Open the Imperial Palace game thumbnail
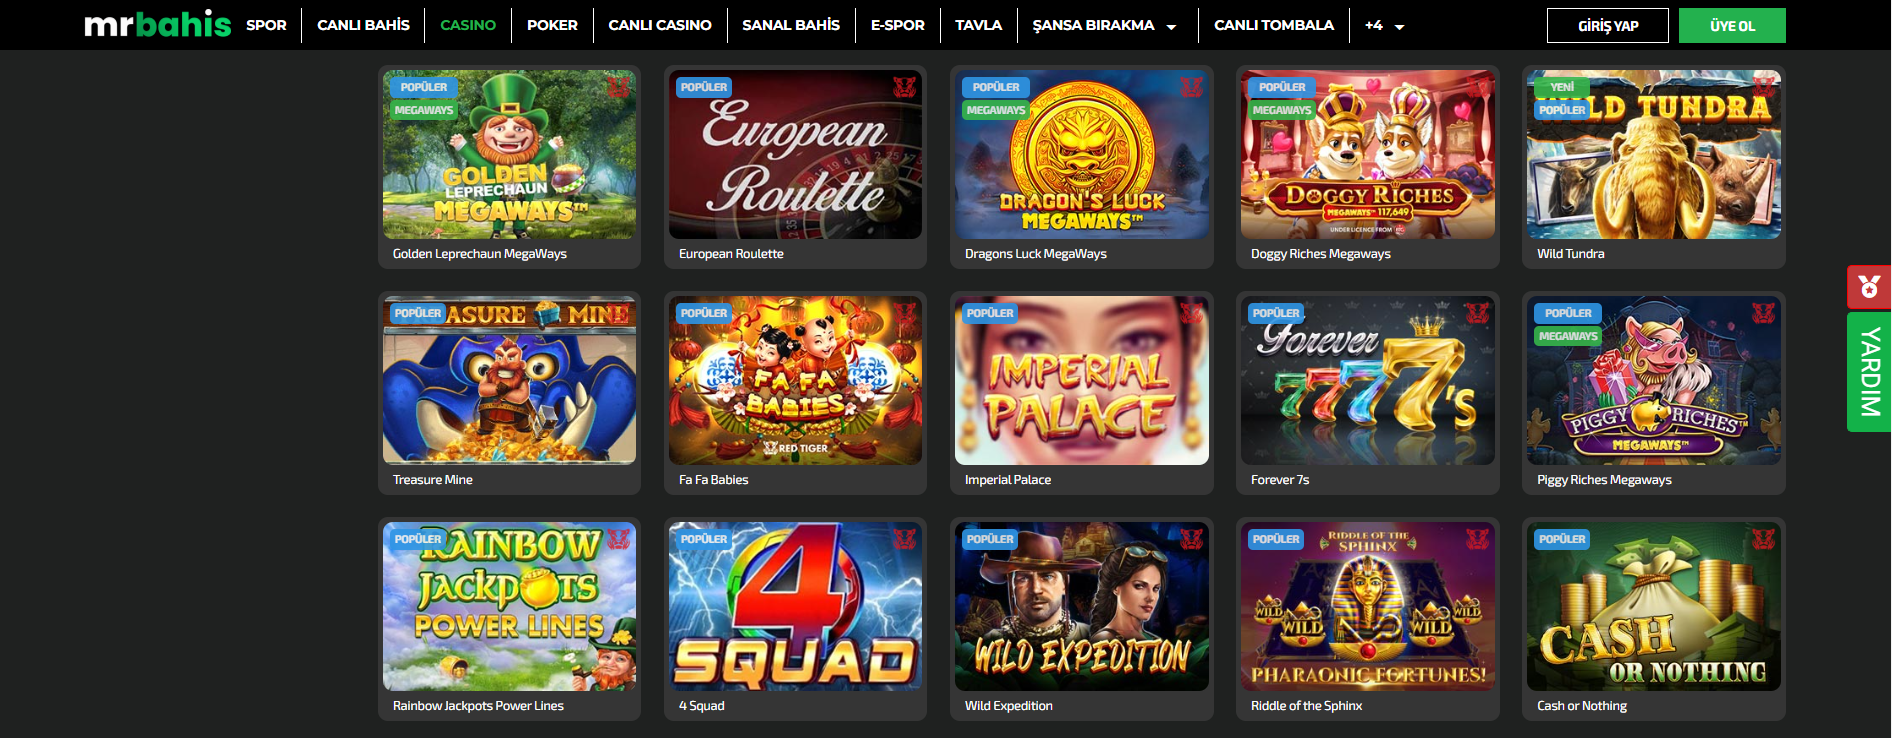 tap(1082, 380)
